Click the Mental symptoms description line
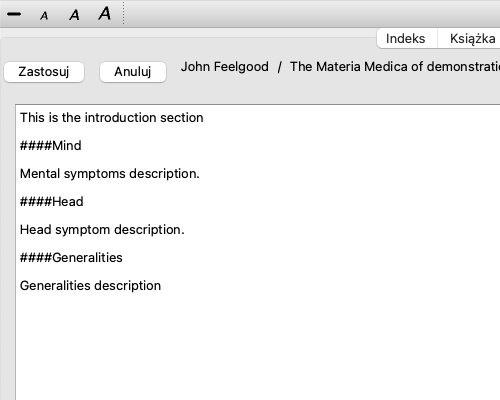This screenshot has height=400, width=500. tap(110, 174)
